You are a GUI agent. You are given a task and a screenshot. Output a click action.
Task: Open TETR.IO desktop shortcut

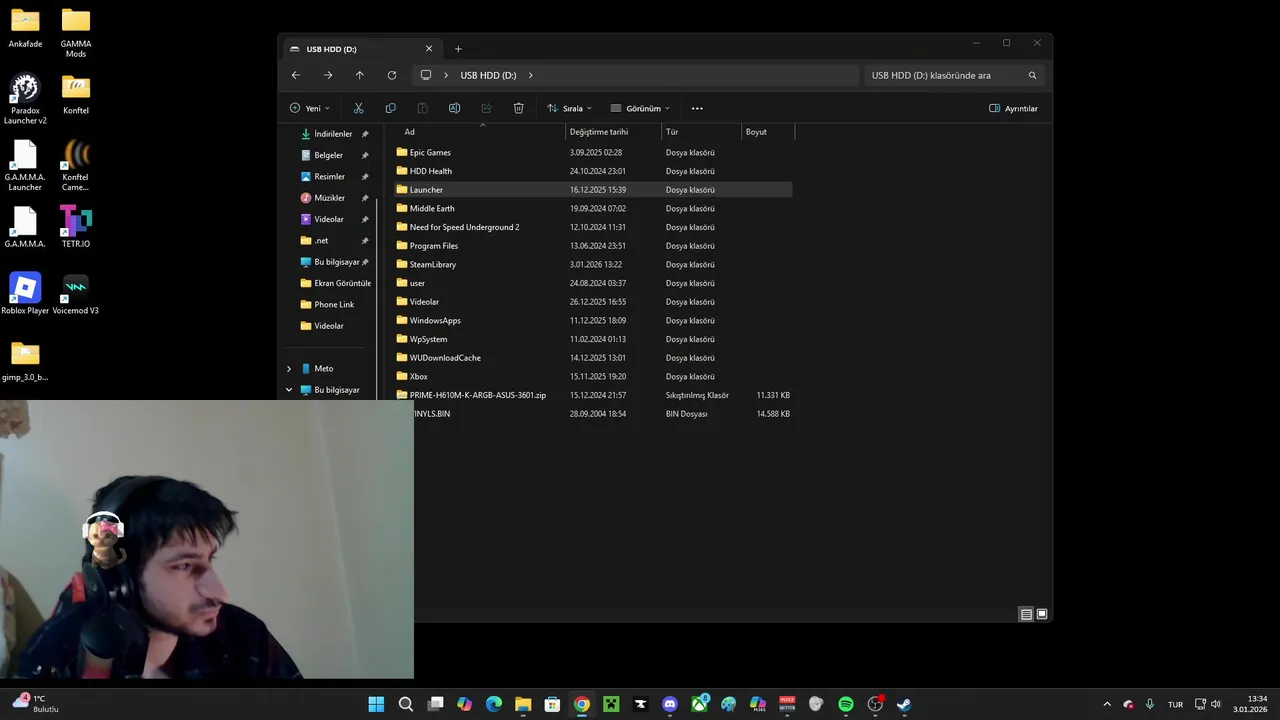(x=76, y=227)
